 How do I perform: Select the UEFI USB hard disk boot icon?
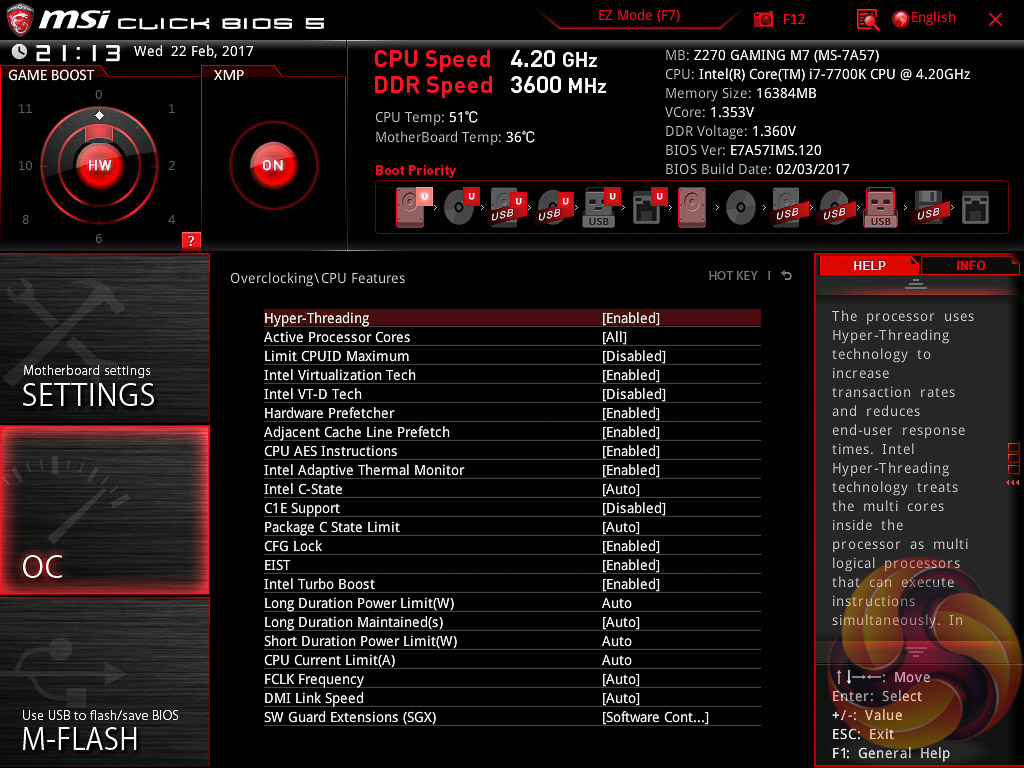(507, 208)
